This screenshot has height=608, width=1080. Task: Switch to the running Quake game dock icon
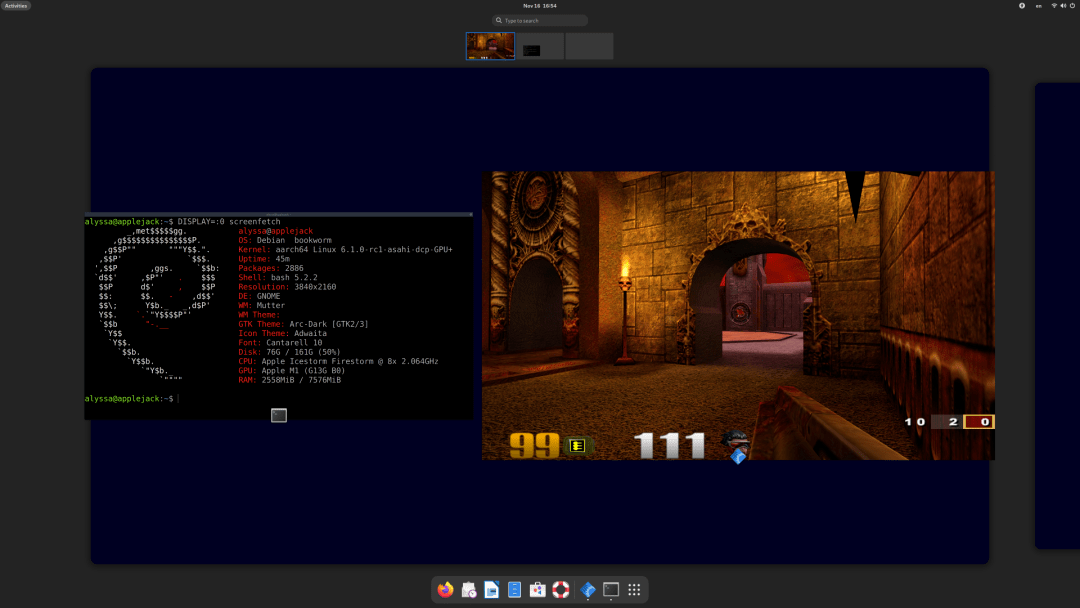[588, 590]
